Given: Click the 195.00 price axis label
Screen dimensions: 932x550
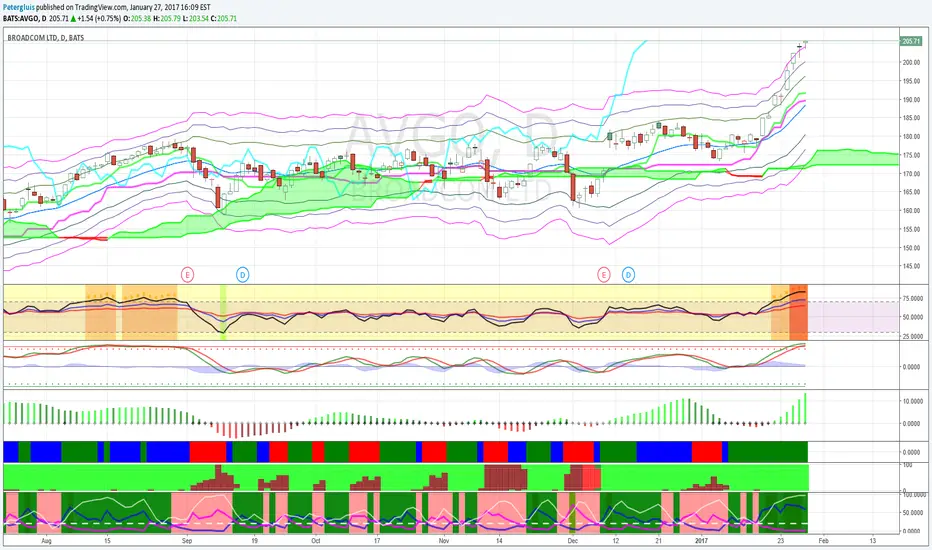Looking at the screenshot, I should tap(911, 81).
